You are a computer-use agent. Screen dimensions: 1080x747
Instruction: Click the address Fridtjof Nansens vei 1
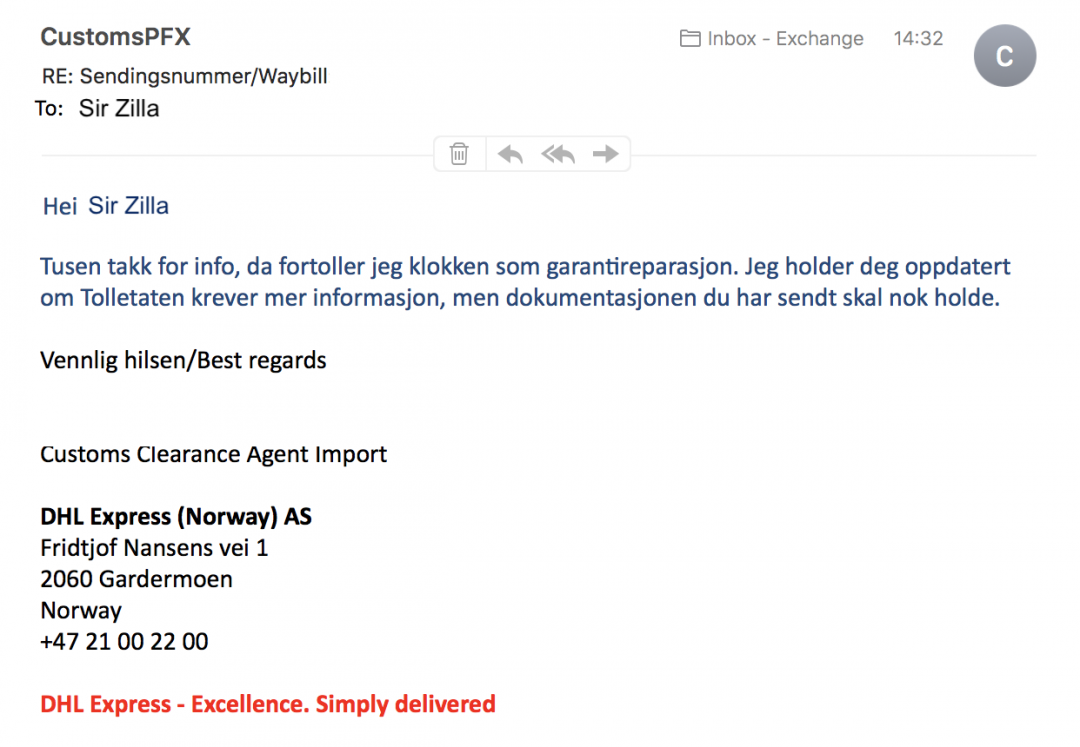coord(154,548)
